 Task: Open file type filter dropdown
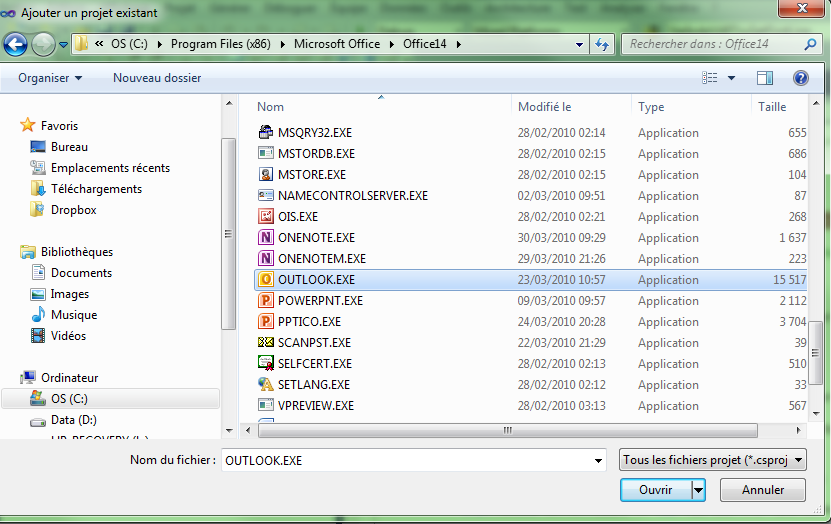[x=798, y=460]
